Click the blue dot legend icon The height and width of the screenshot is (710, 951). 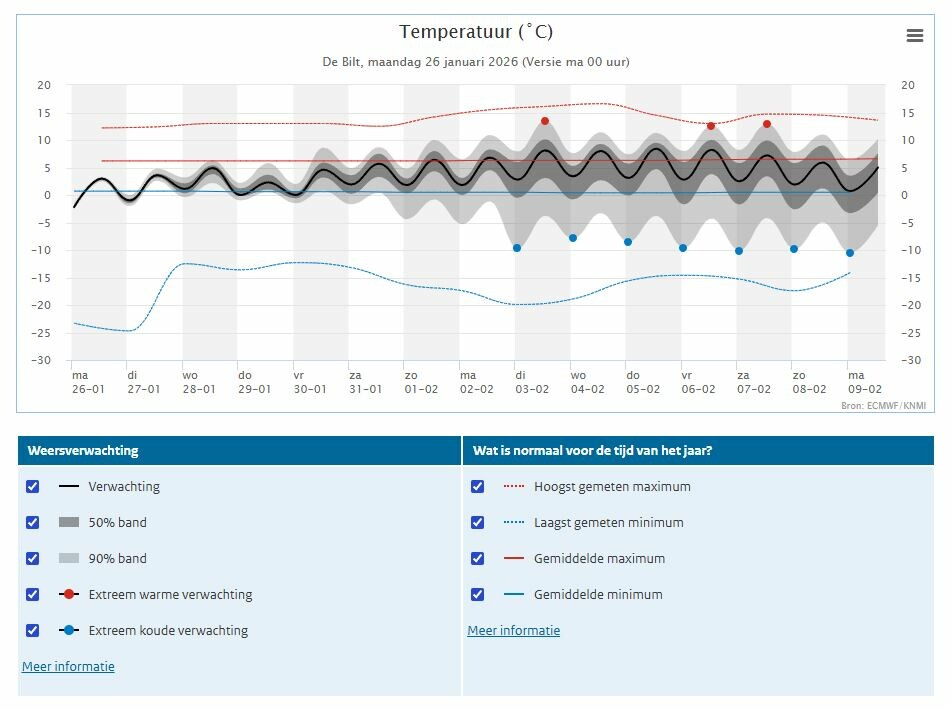coord(69,630)
